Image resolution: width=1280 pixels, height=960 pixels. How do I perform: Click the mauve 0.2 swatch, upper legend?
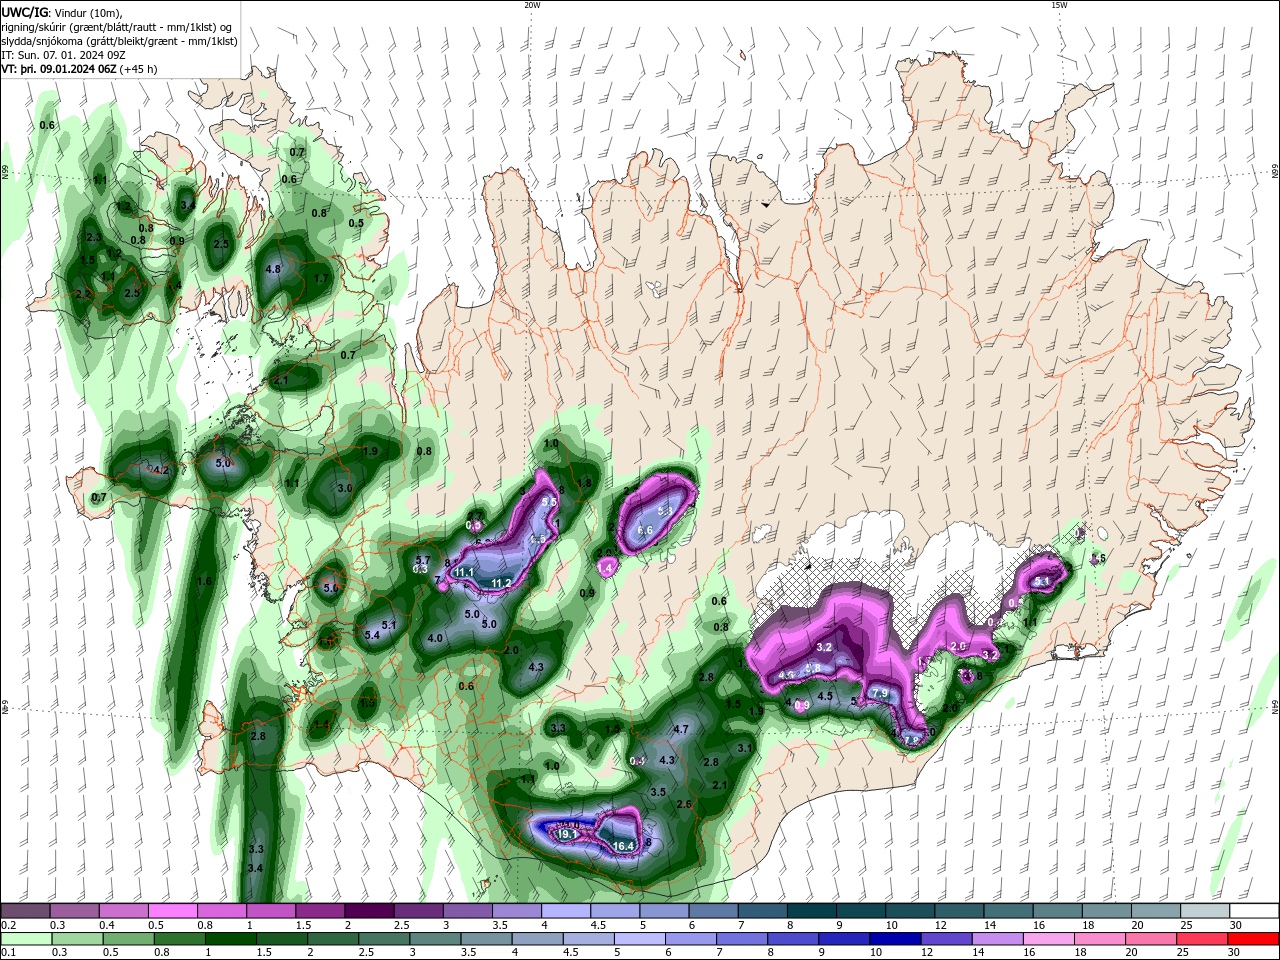(x=25, y=911)
